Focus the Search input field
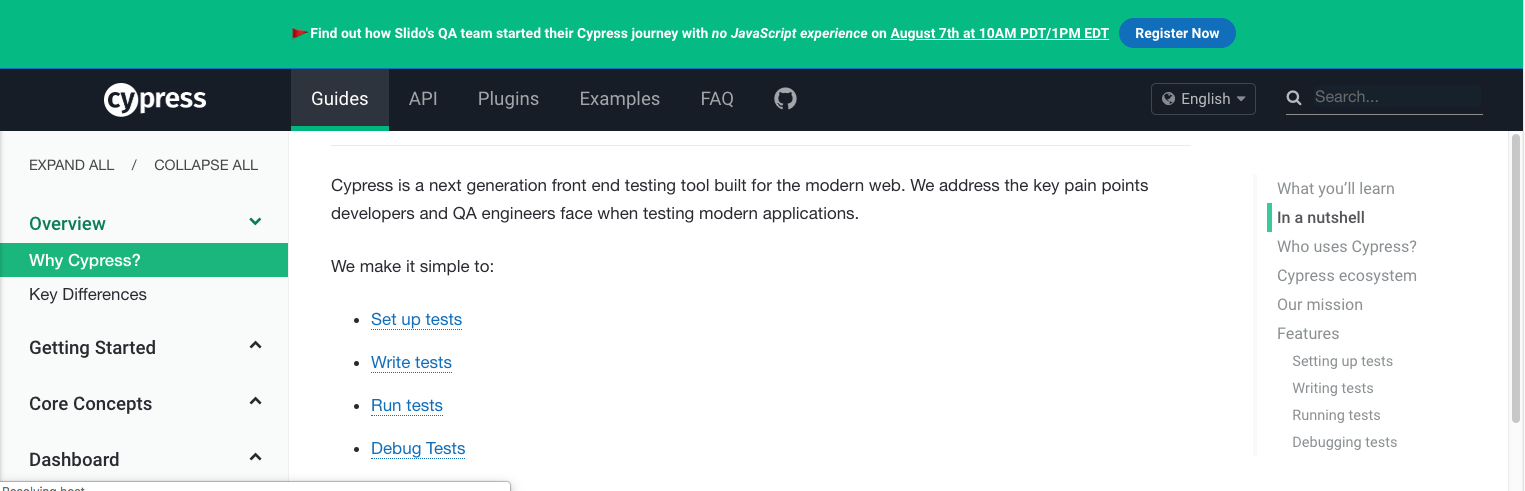 pyautogui.click(x=1397, y=97)
